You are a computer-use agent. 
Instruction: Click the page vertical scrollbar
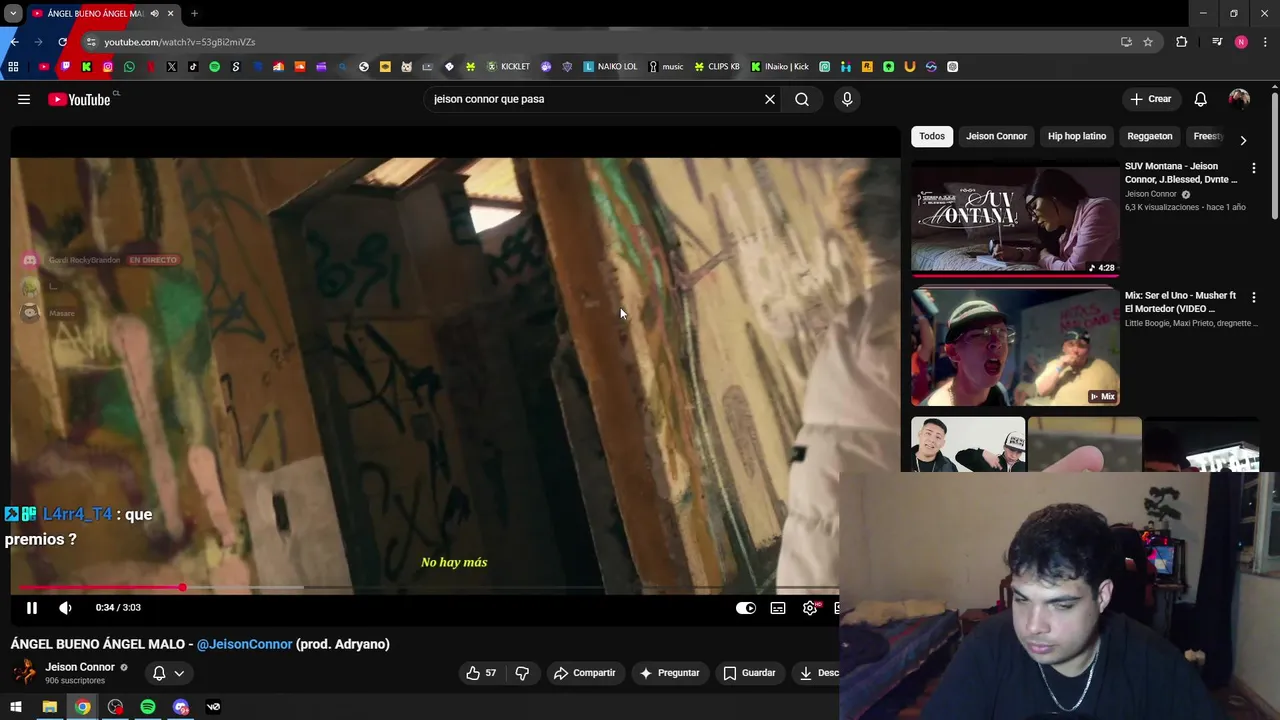[1275, 155]
